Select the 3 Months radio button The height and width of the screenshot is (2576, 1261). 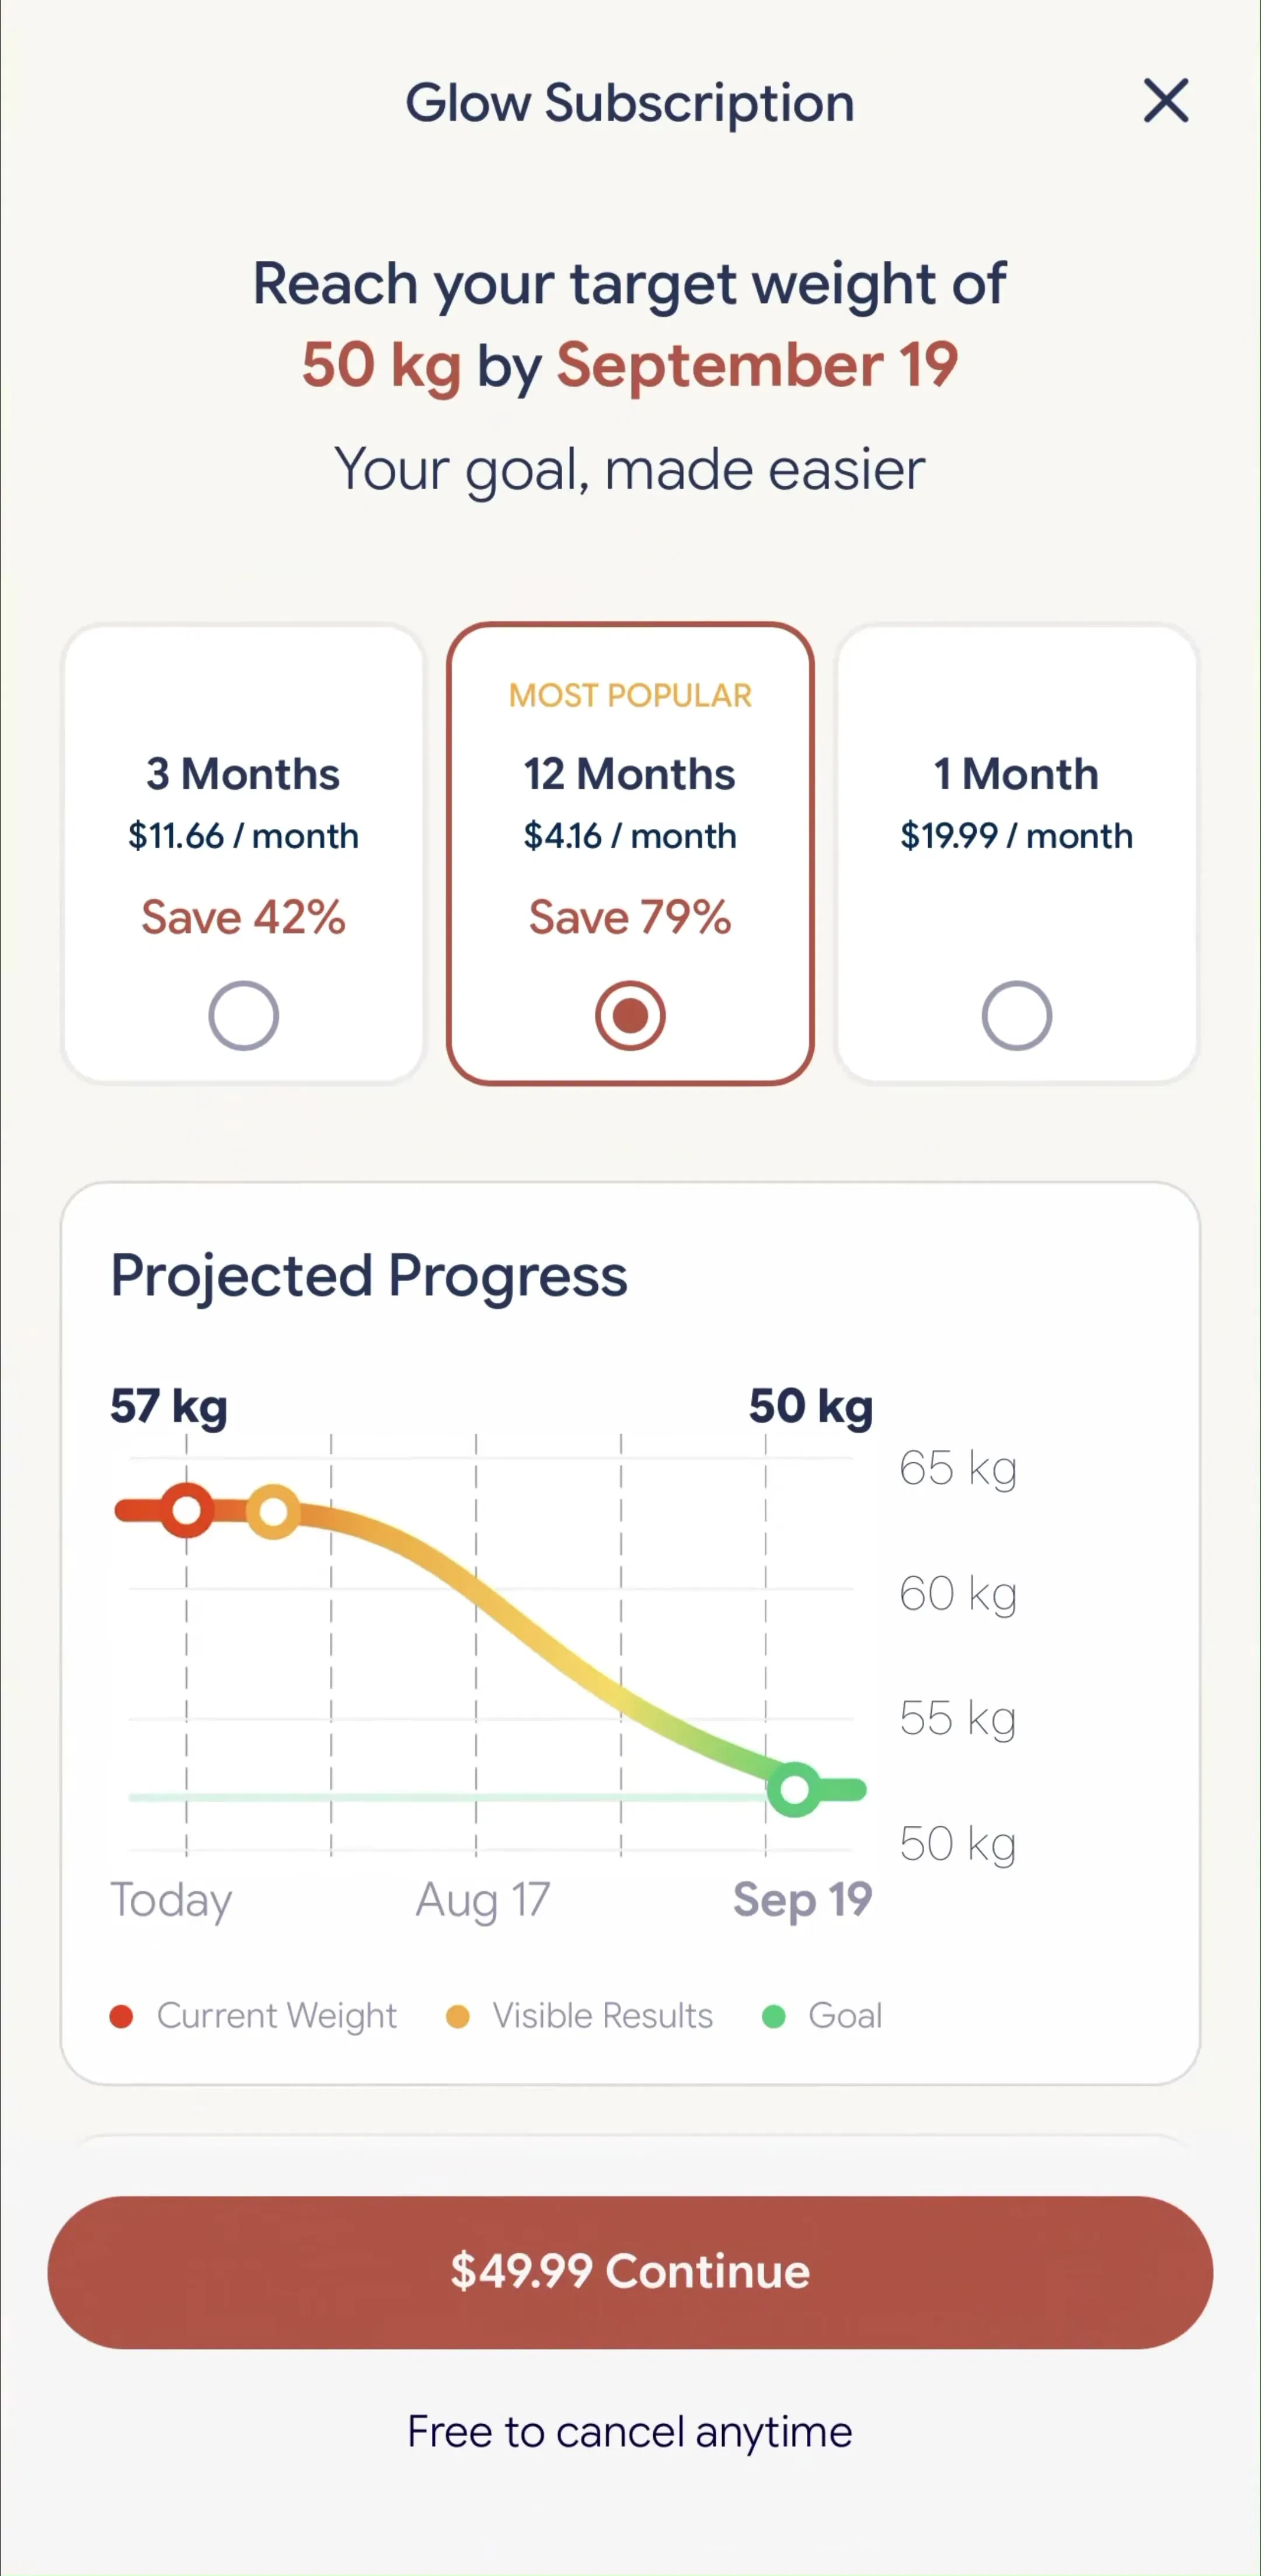[x=243, y=1016]
